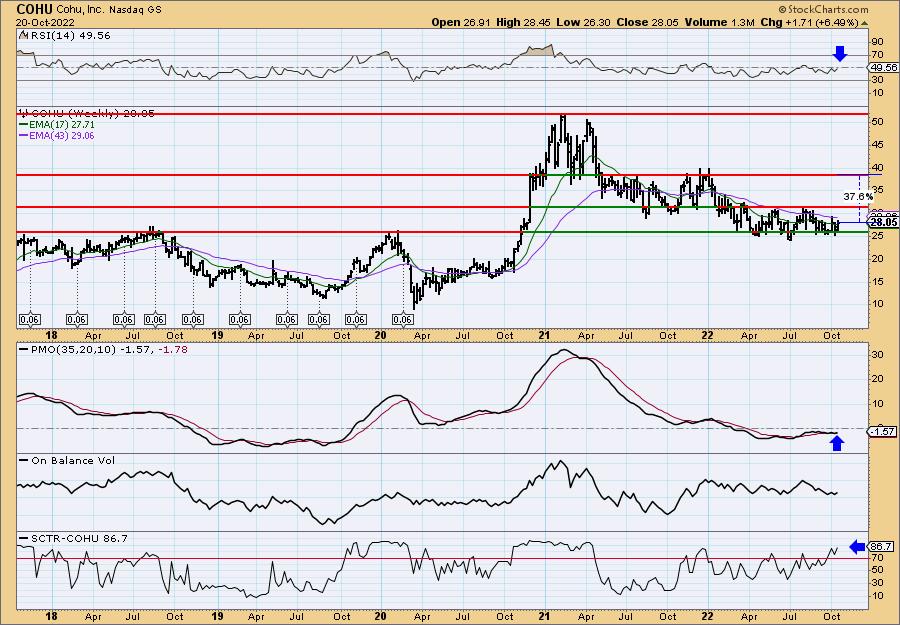Select the 20-Oct-2022 date label
The width and height of the screenshot is (900, 625).
pos(43,22)
